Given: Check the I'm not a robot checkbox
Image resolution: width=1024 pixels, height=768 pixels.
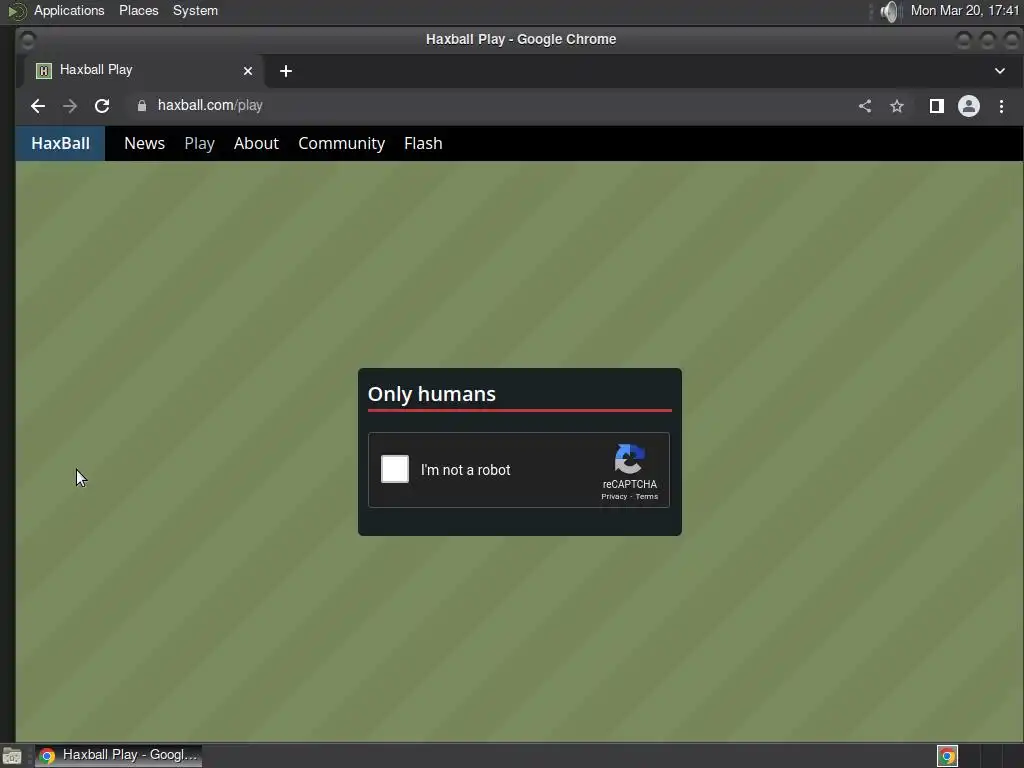Looking at the screenshot, I should point(395,469).
